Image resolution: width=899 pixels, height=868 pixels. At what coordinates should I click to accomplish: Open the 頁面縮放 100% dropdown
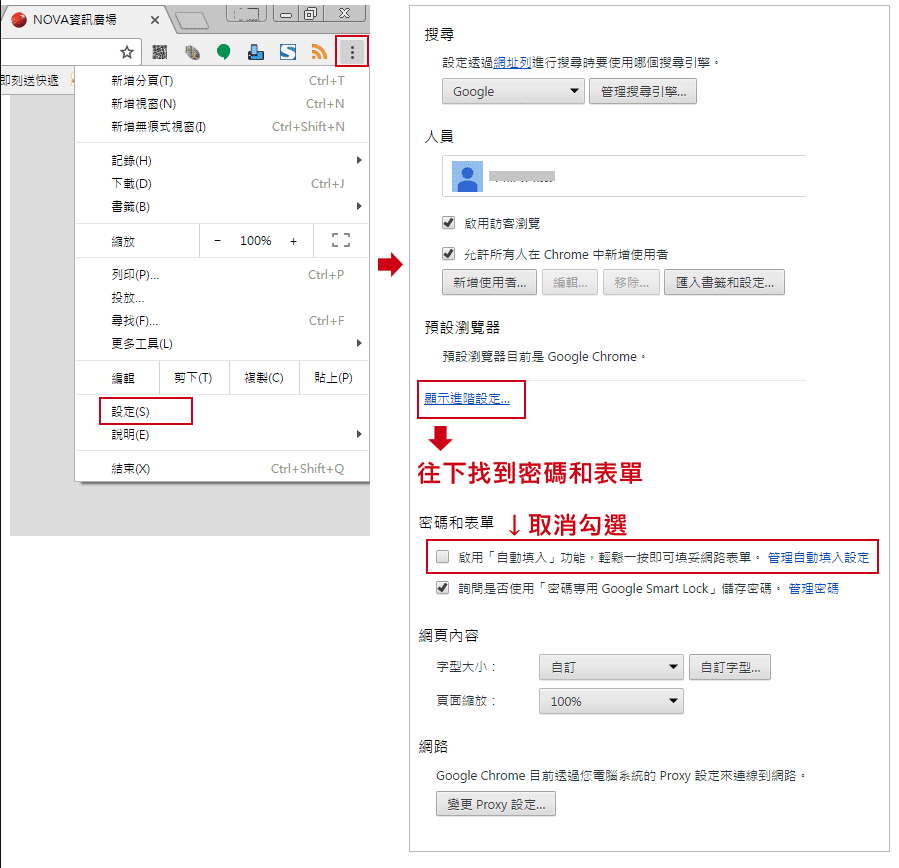click(x=611, y=701)
